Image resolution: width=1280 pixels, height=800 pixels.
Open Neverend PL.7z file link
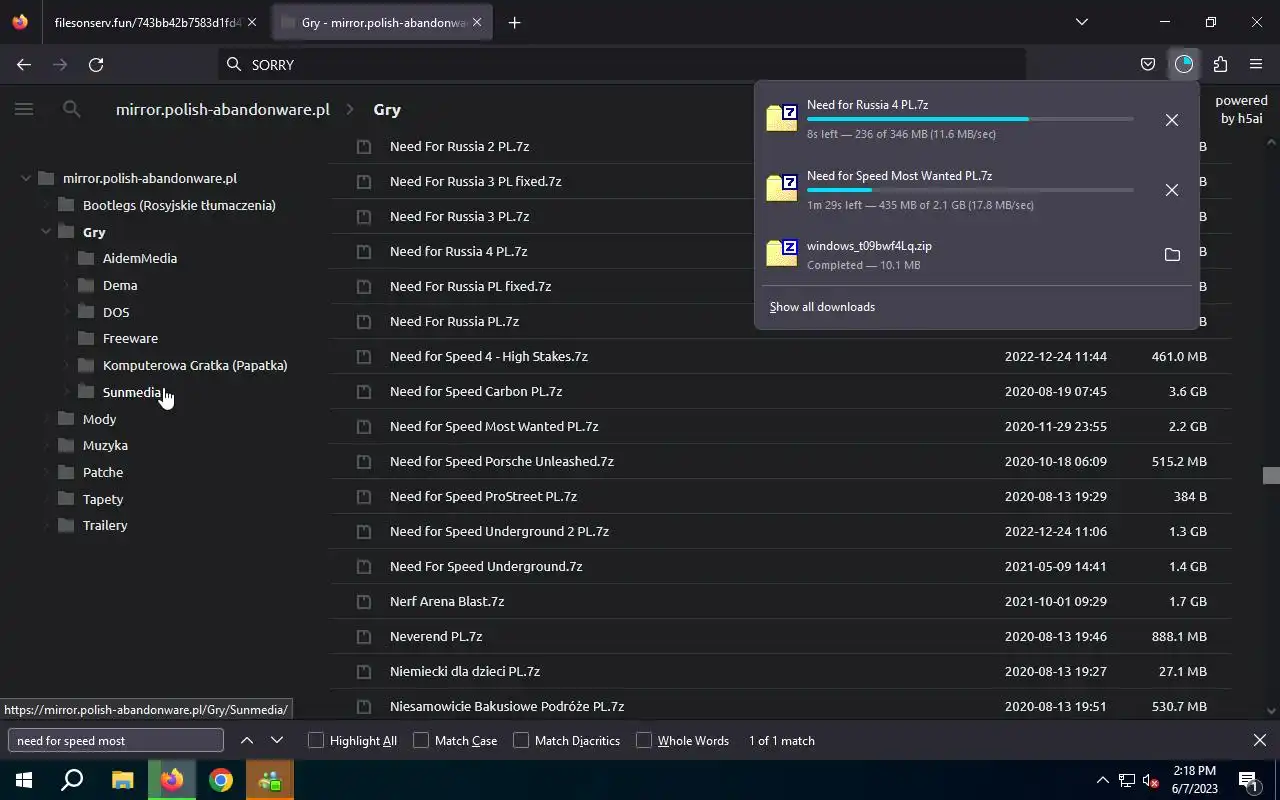[x=436, y=636]
